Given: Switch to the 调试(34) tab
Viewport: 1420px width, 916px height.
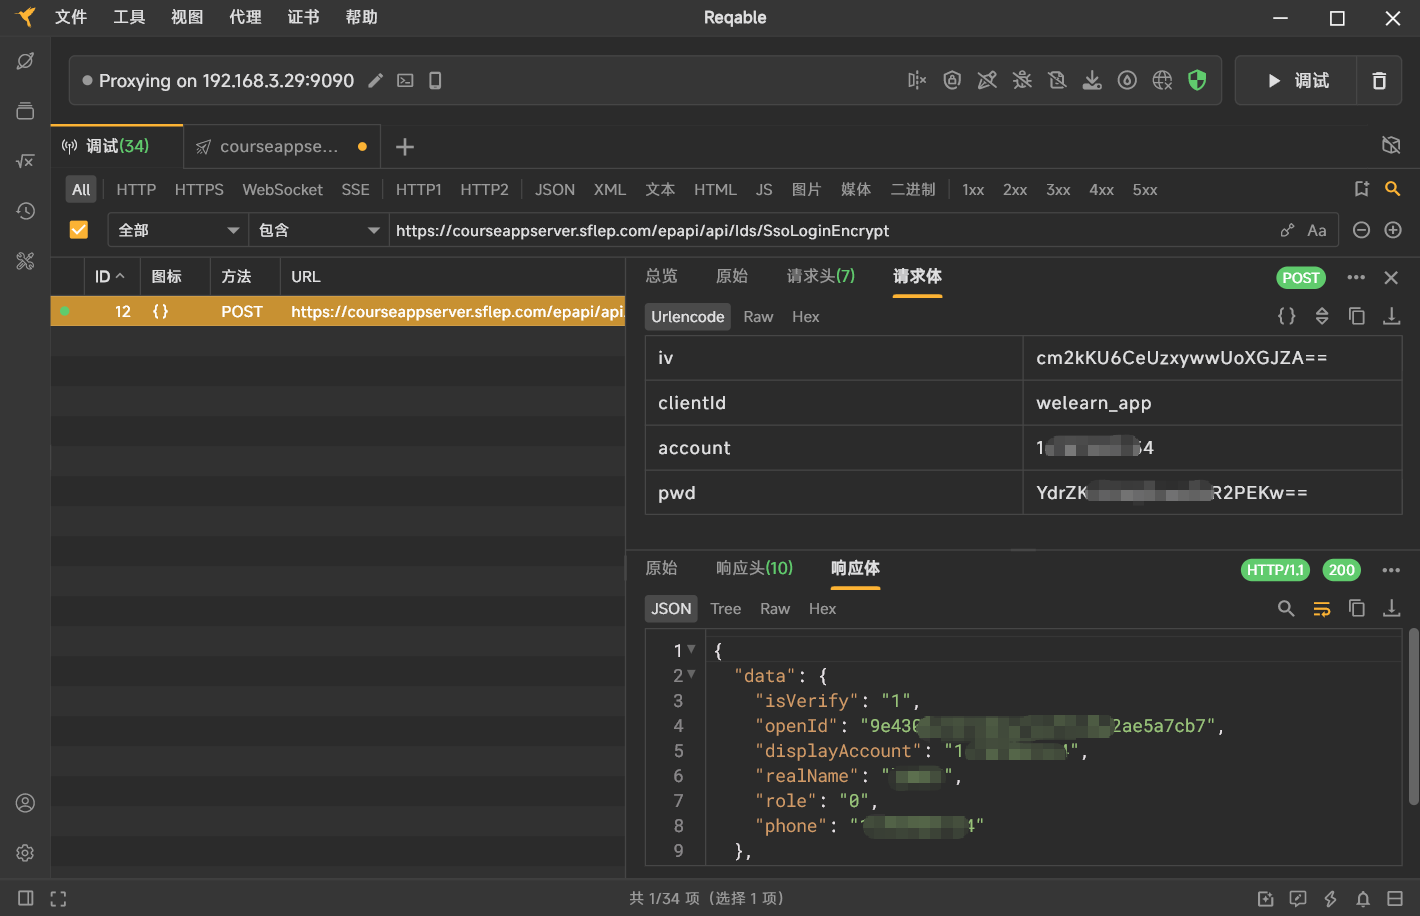Looking at the screenshot, I should 117,146.
